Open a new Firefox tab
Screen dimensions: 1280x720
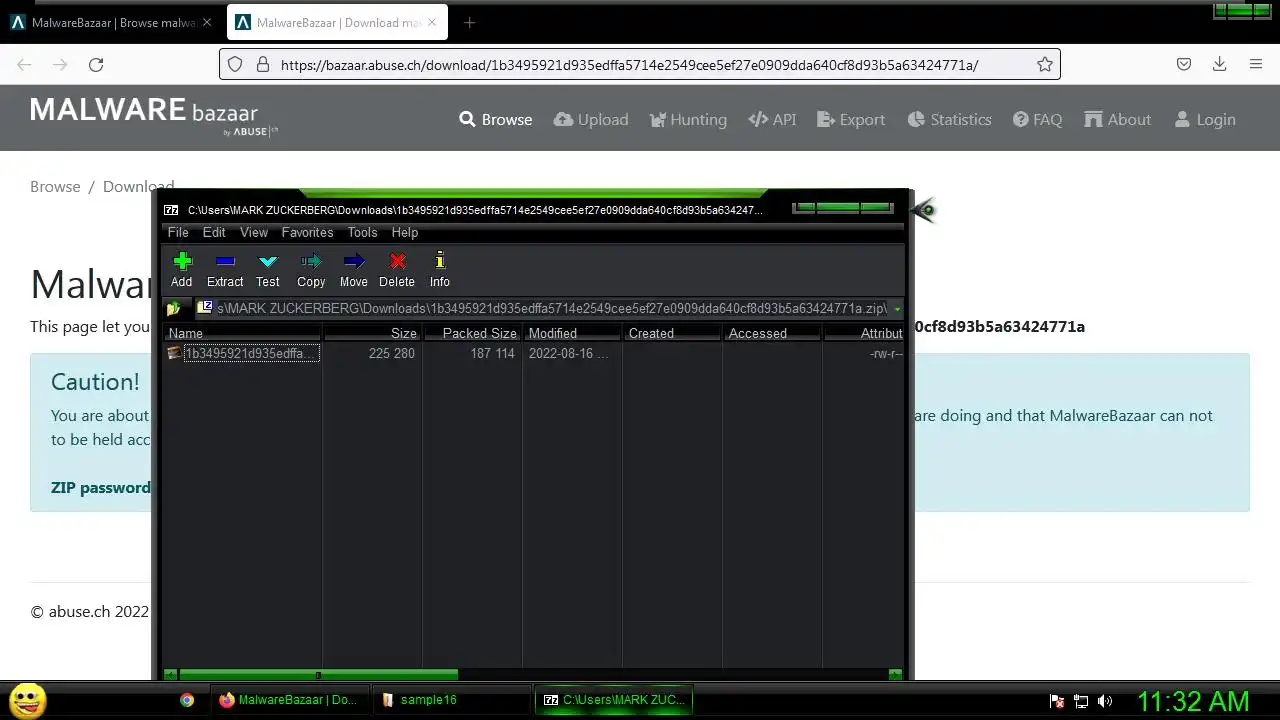click(x=469, y=23)
